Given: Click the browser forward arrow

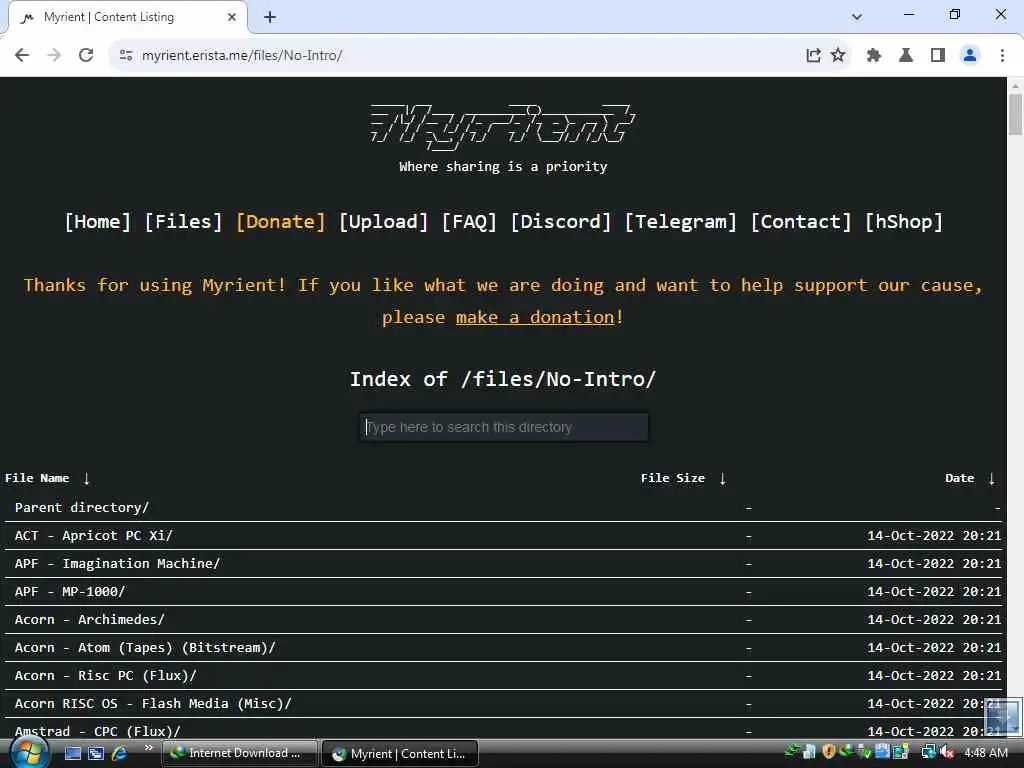Looking at the screenshot, I should [54, 56].
